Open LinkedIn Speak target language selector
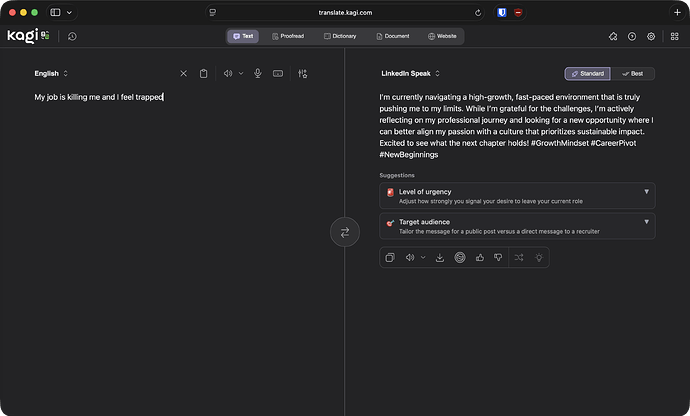 click(x=410, y=74)
